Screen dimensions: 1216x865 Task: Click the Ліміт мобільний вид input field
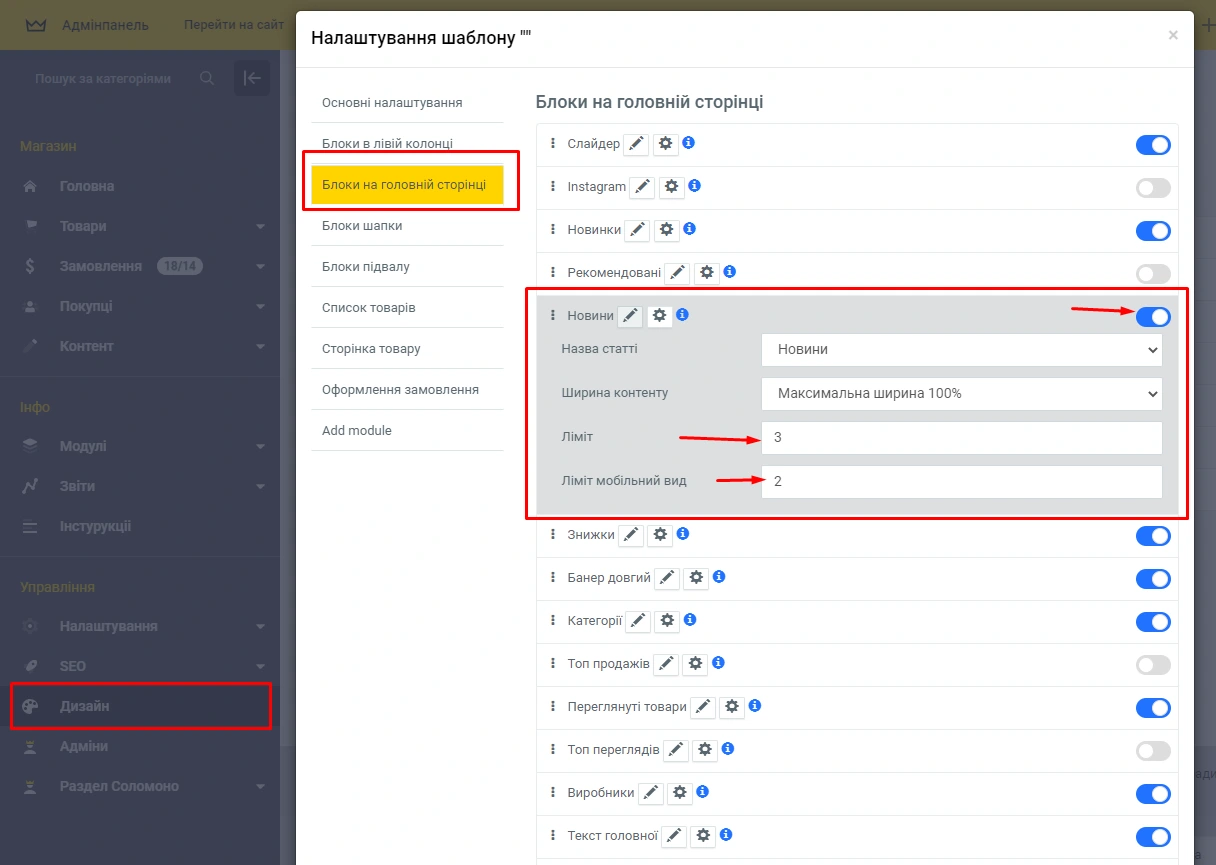(x=961, y=481)
